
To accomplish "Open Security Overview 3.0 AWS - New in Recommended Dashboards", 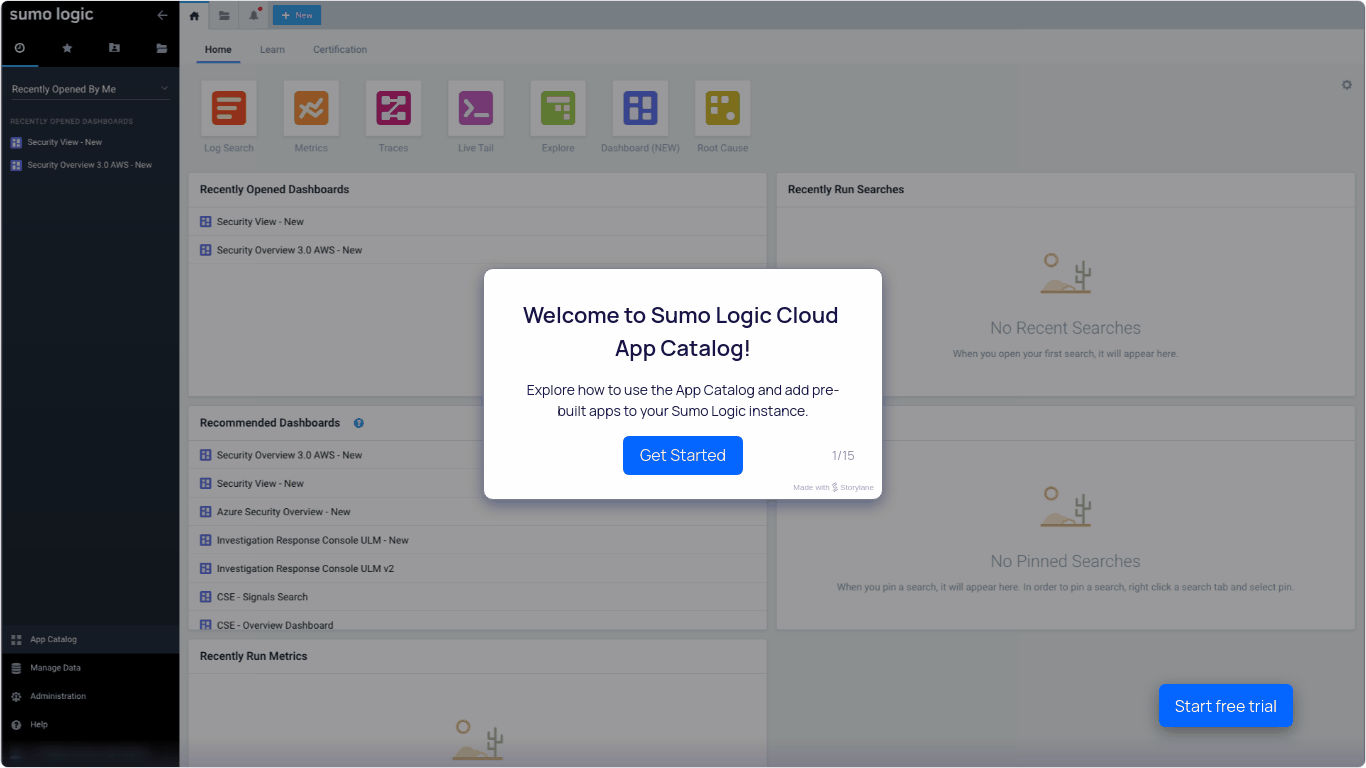I will (x=478, y=455).
